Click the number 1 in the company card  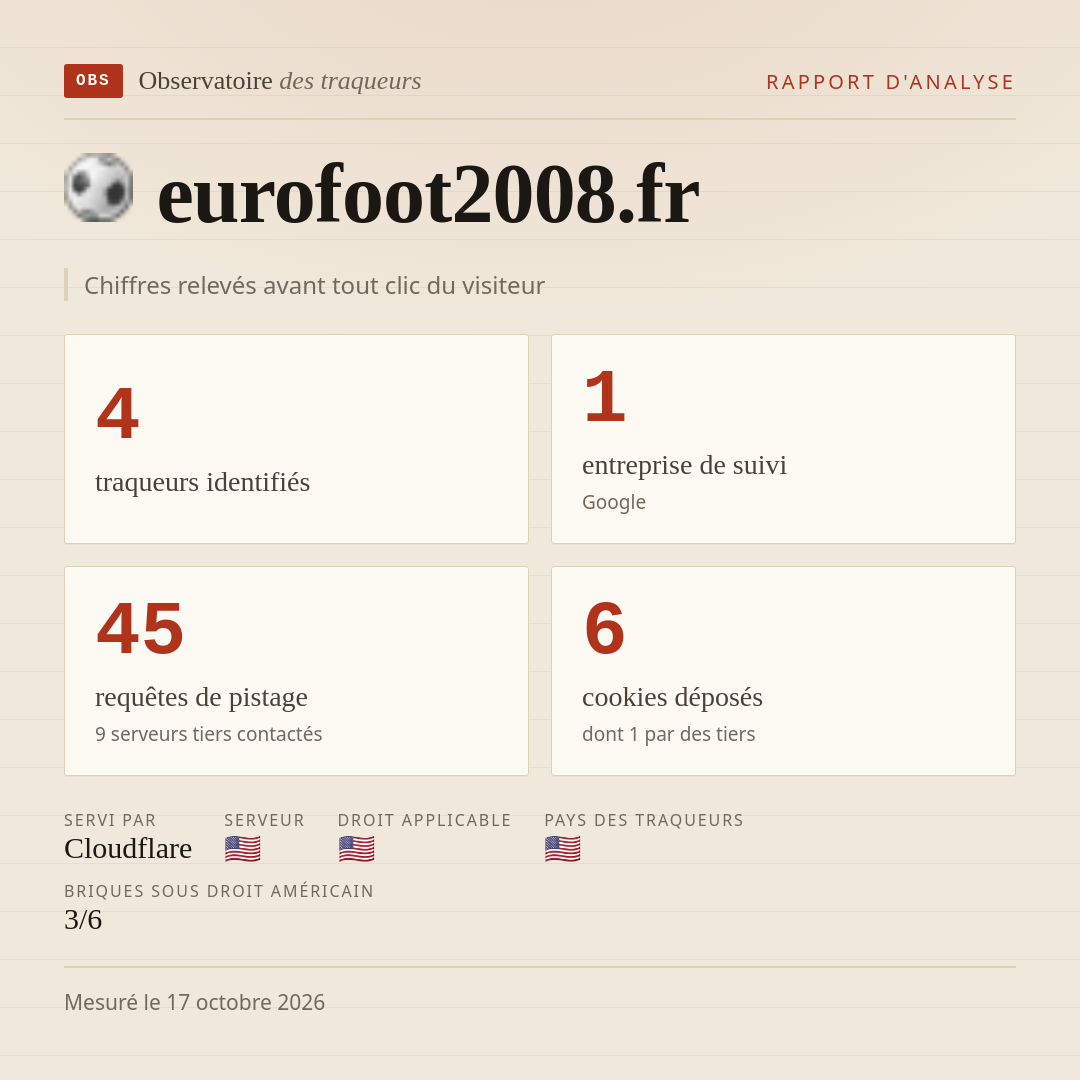(x=604, y=396)
